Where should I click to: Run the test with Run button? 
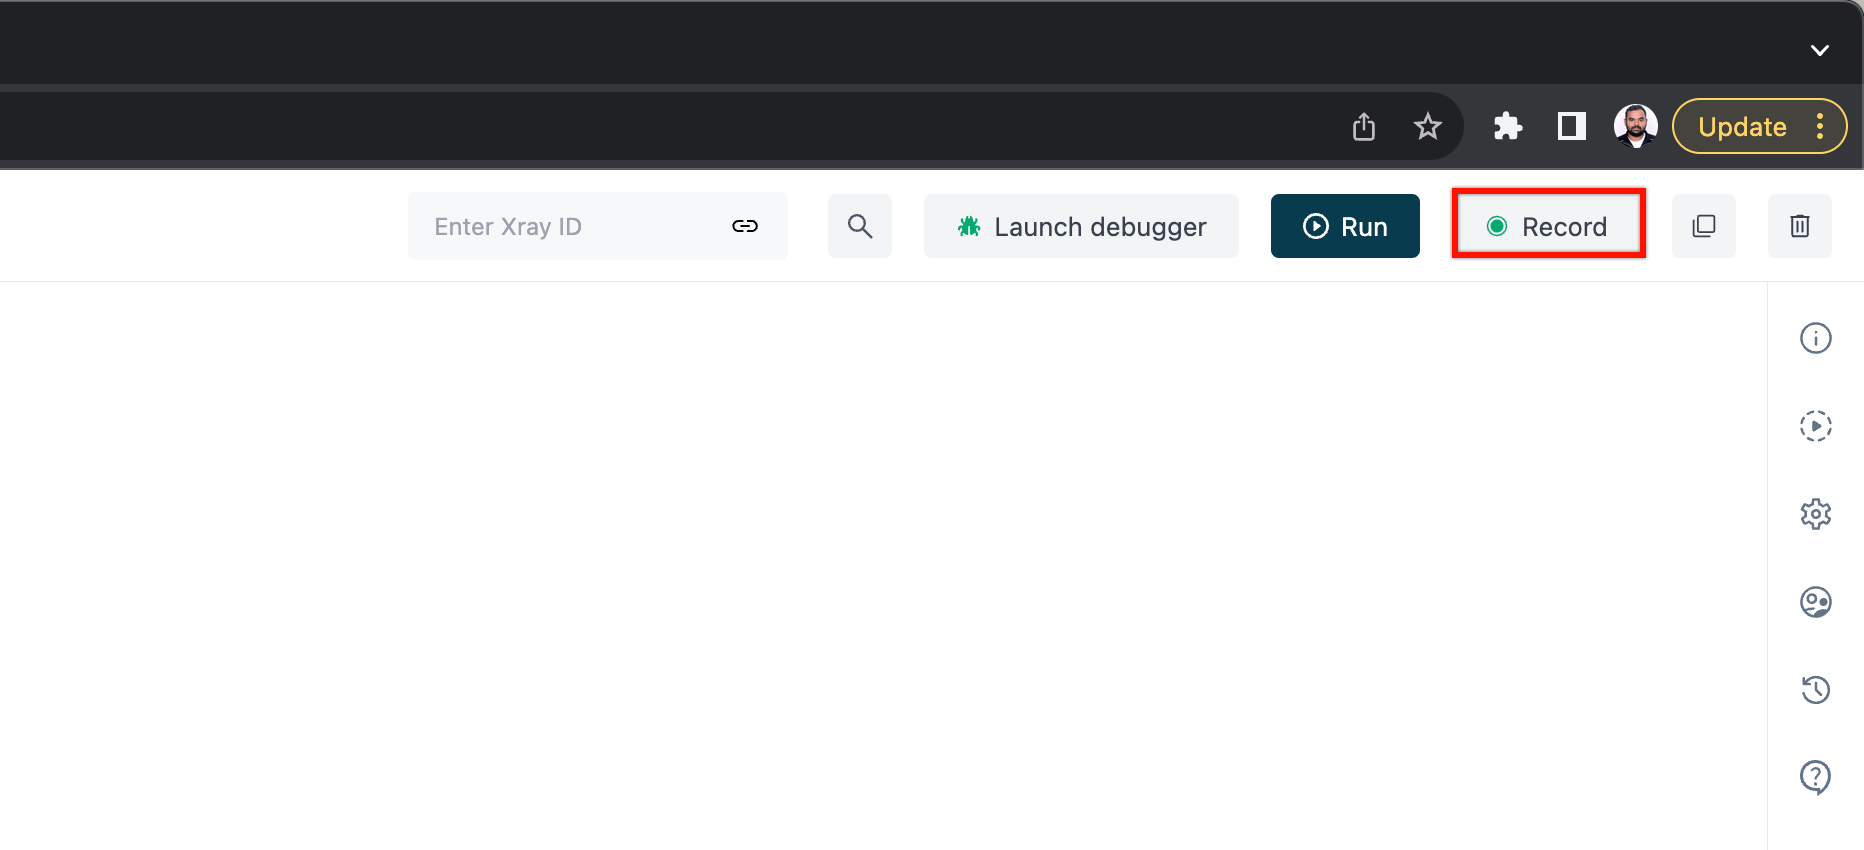click(x=1345, y=226)
